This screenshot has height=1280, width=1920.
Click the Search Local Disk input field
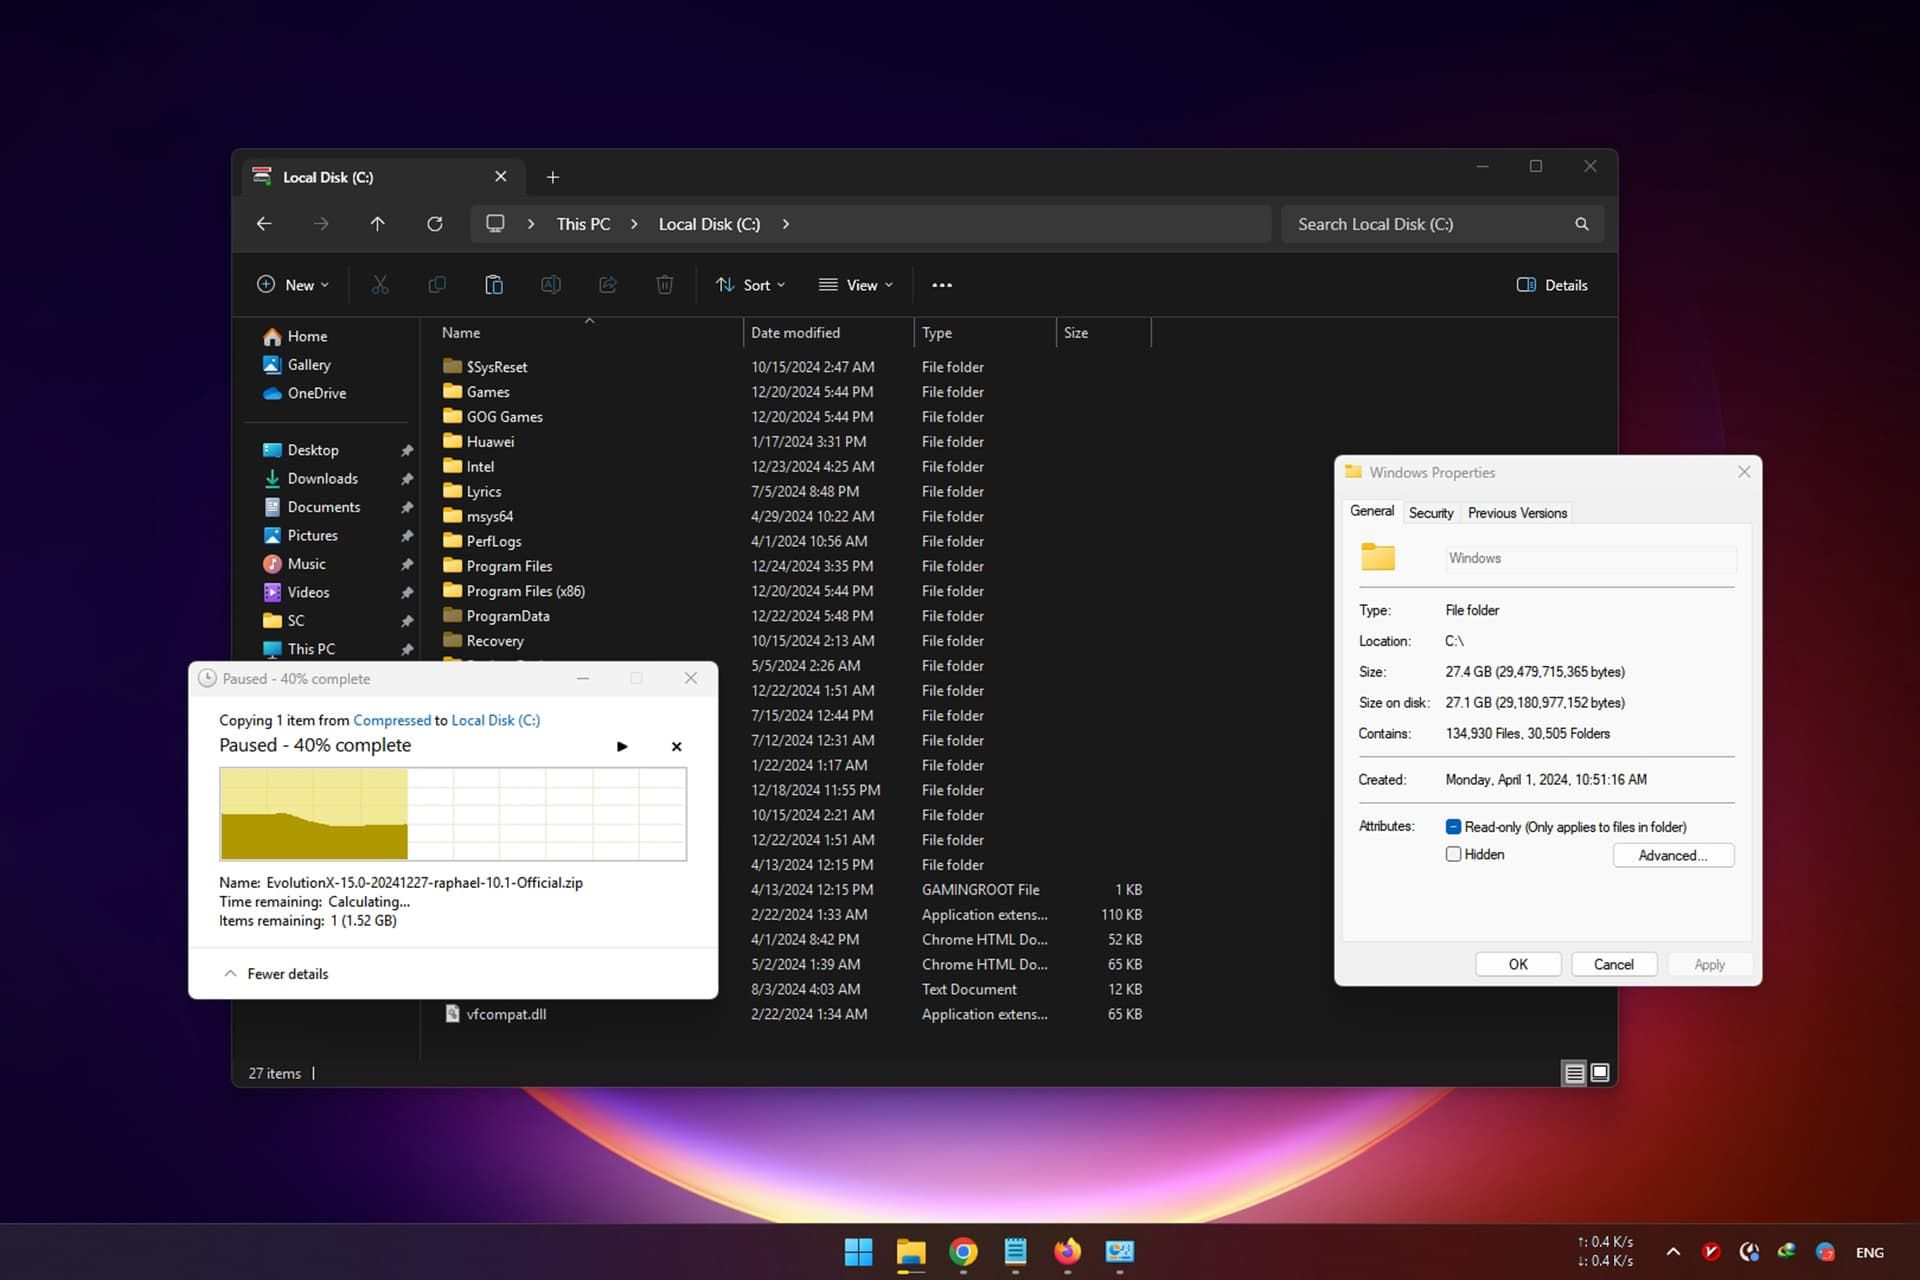[x=1429, y=223]
